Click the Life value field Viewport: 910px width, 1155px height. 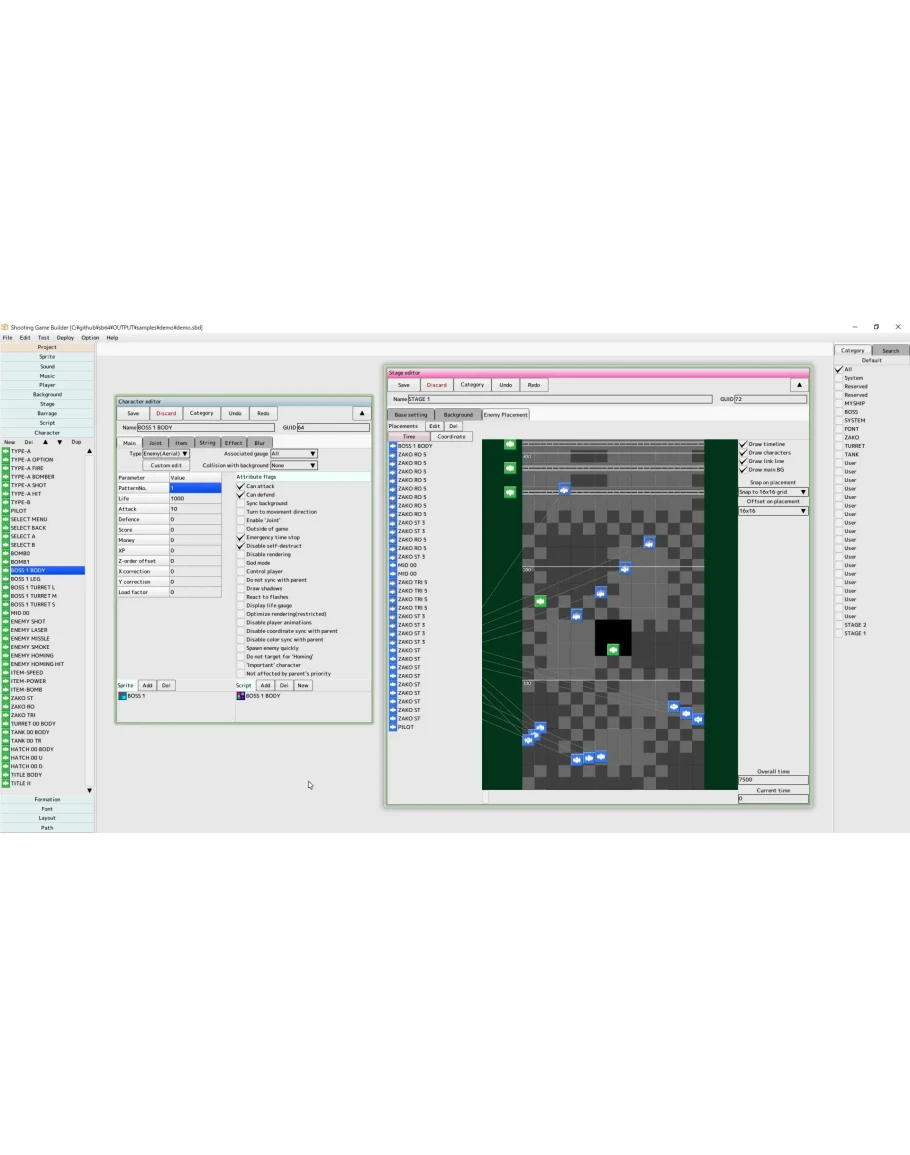[x=195, y=498]
